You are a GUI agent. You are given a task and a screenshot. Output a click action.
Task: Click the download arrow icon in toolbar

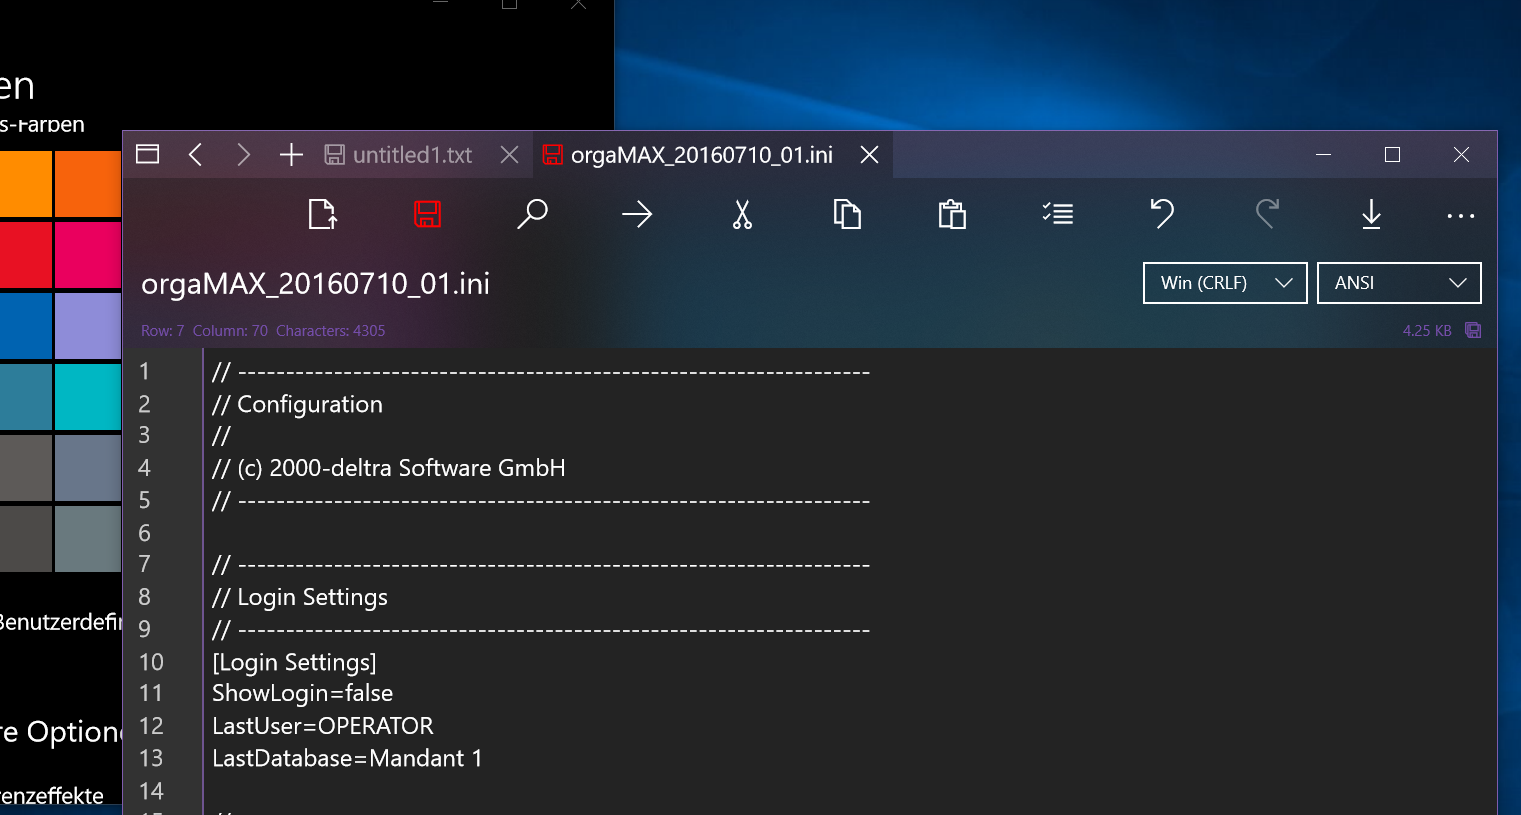[1371, 214]
